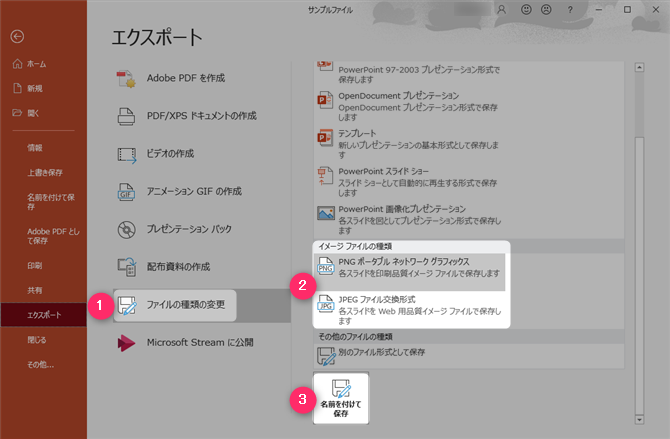Click the 新規 blank page icon
The image size is (670, 439).
[17, 88]
